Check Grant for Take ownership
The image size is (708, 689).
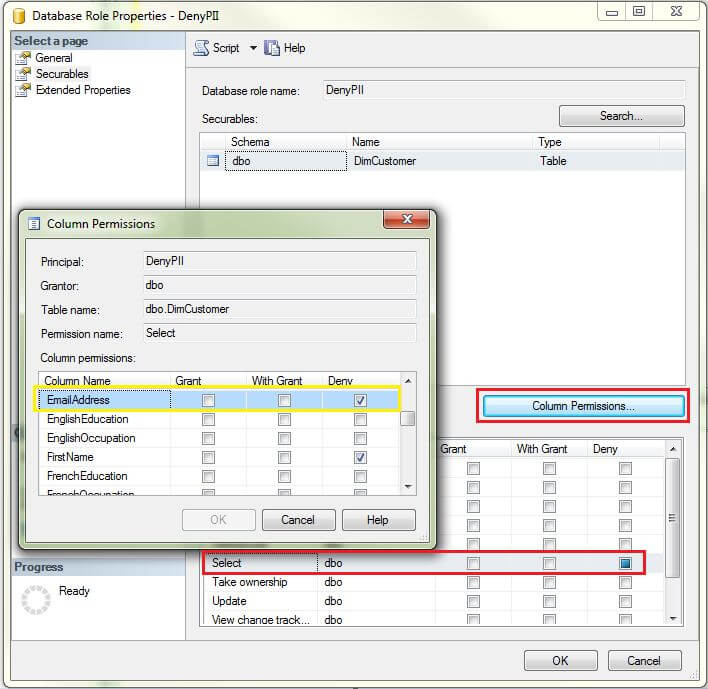point(473,582)
